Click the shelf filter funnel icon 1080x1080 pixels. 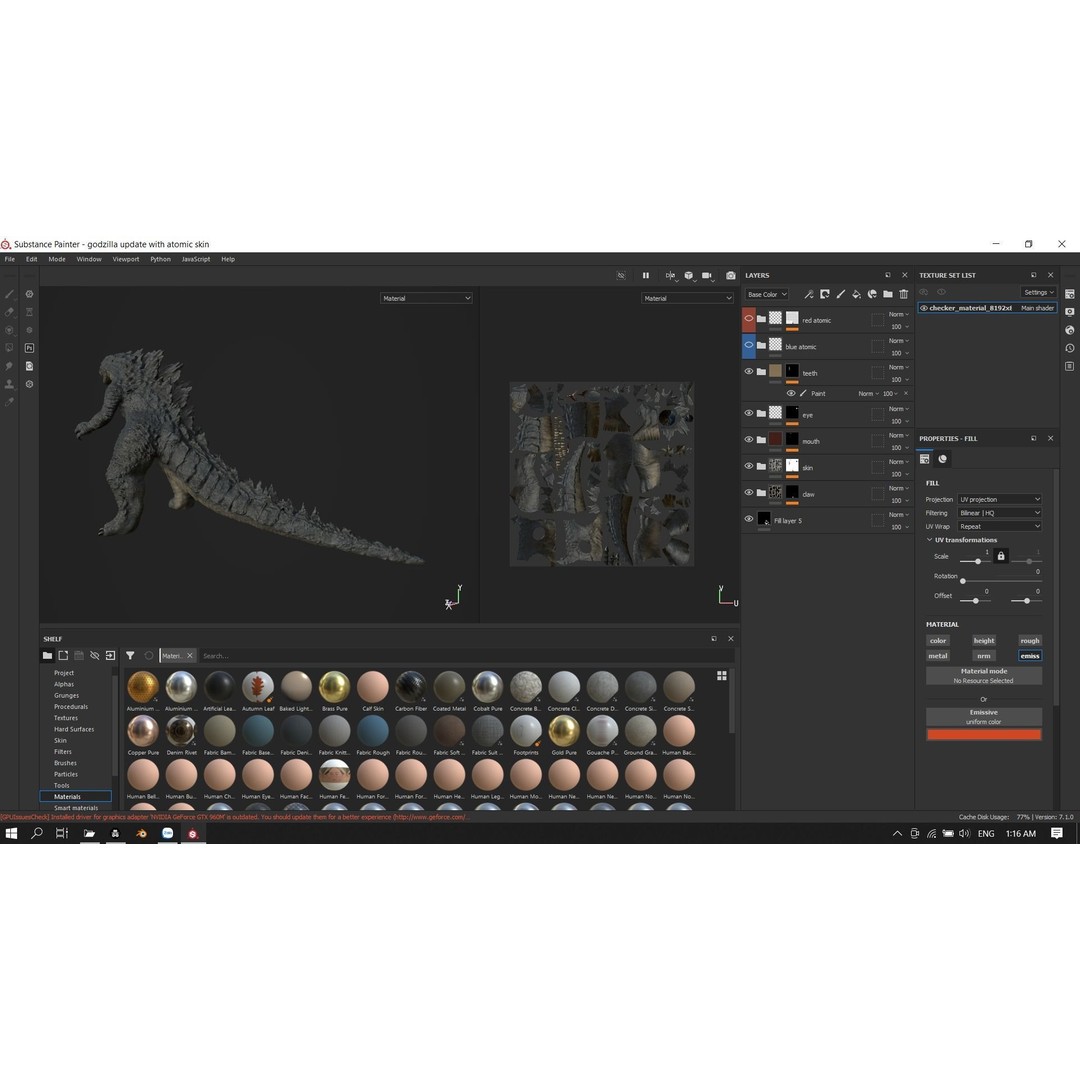[130, 656]
